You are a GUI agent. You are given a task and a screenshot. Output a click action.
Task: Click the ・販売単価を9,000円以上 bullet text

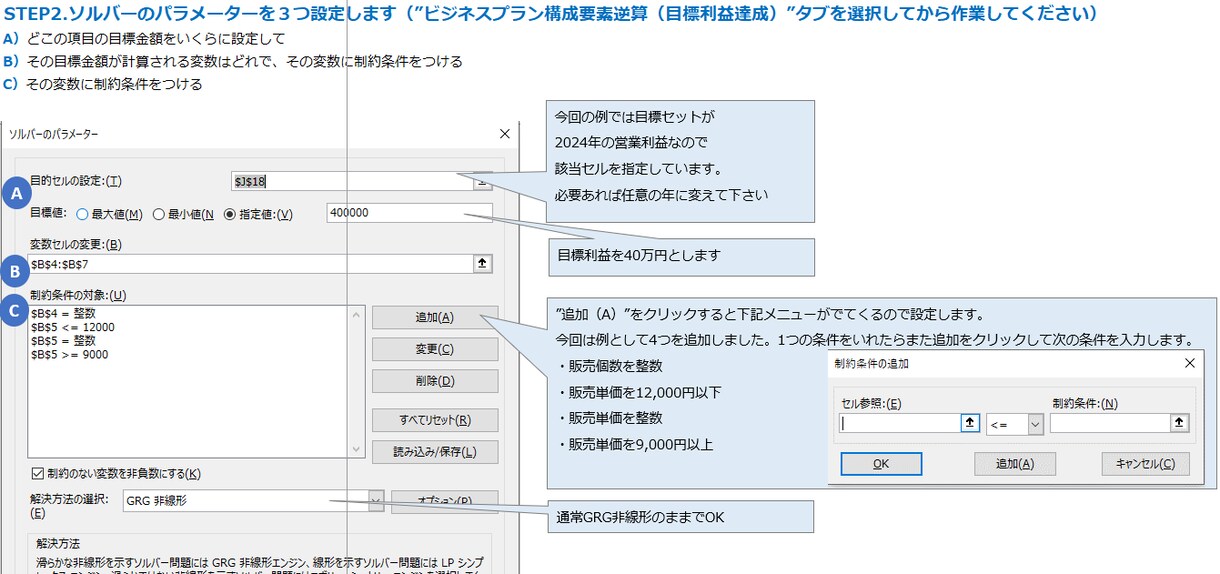634,444
